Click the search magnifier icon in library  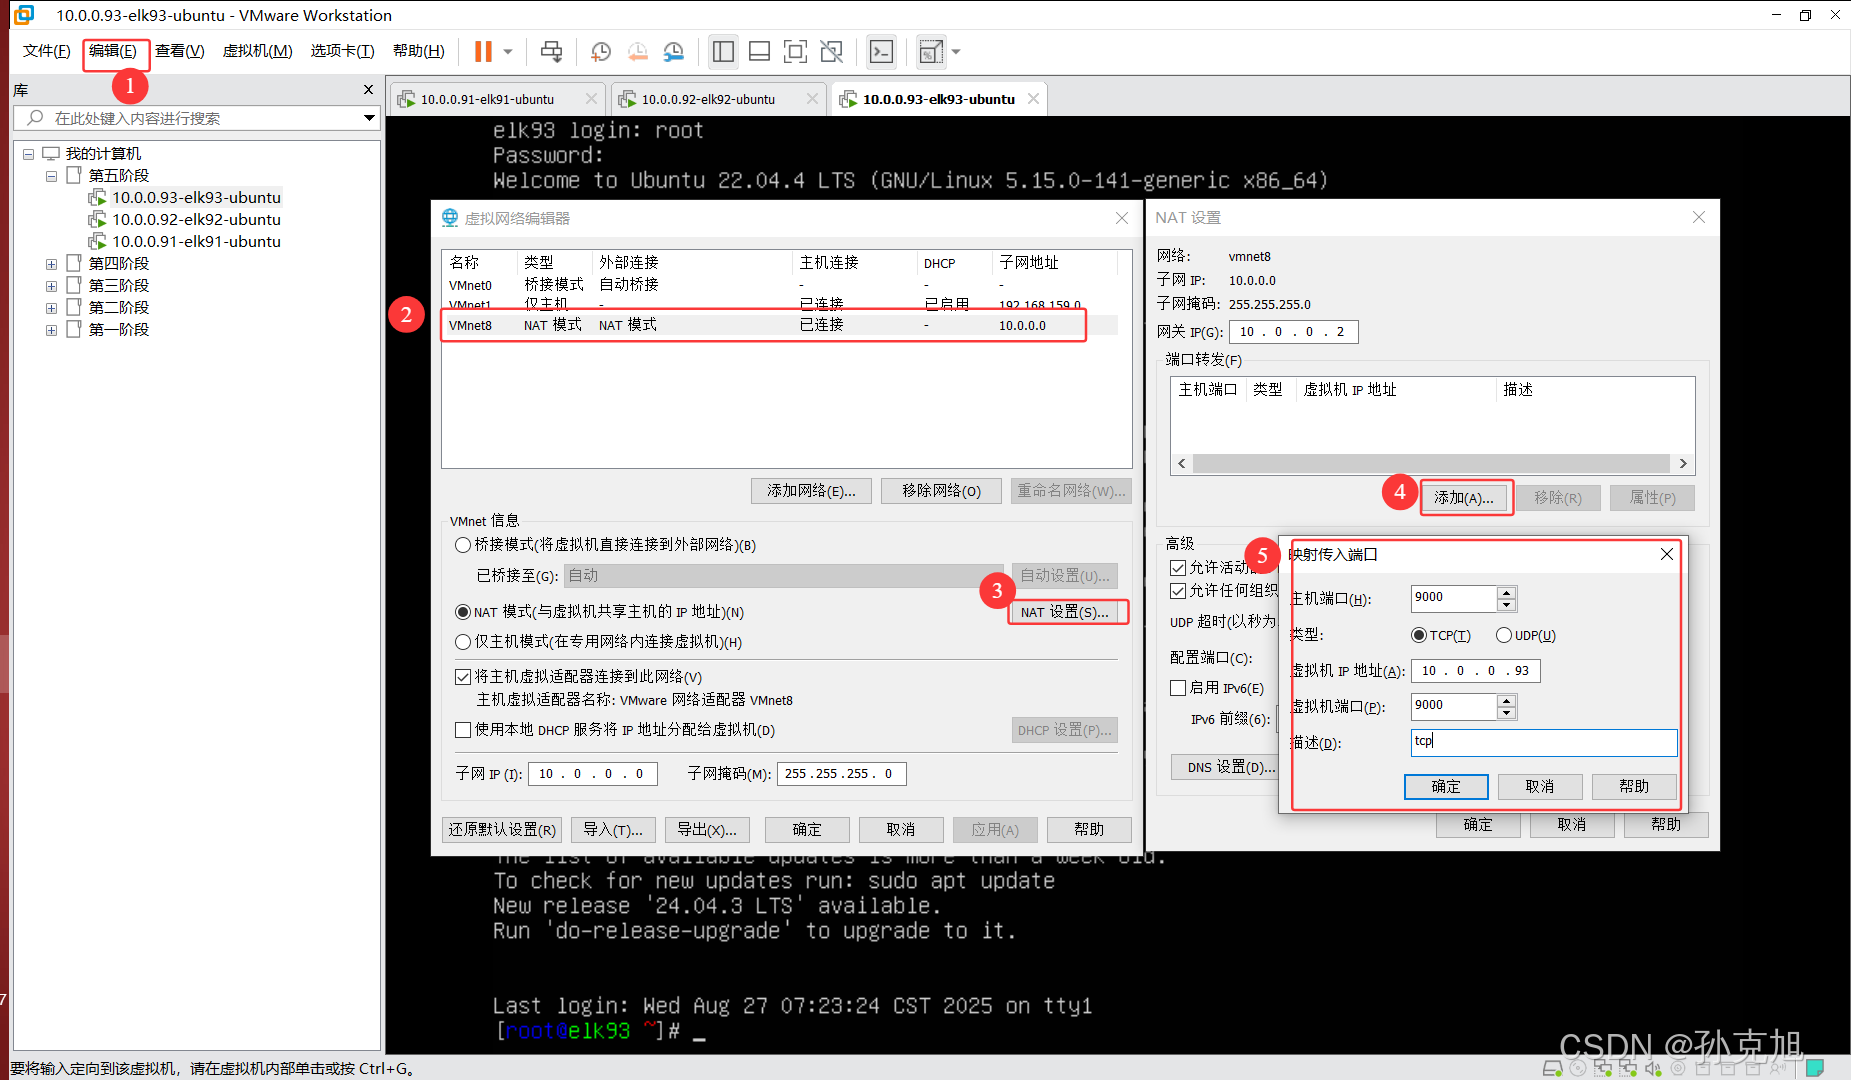coord(35,118)
